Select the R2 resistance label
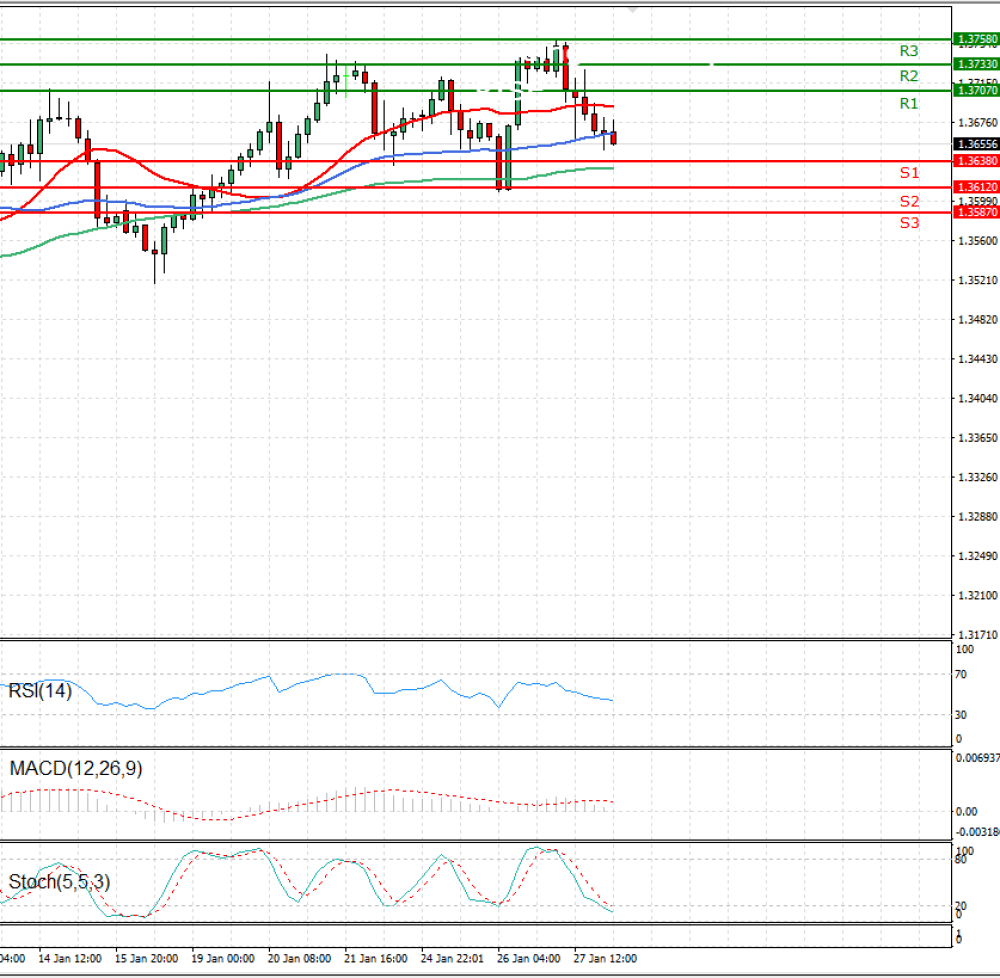This screenshot has height=978, width=1000. click(x=909, y=77)
